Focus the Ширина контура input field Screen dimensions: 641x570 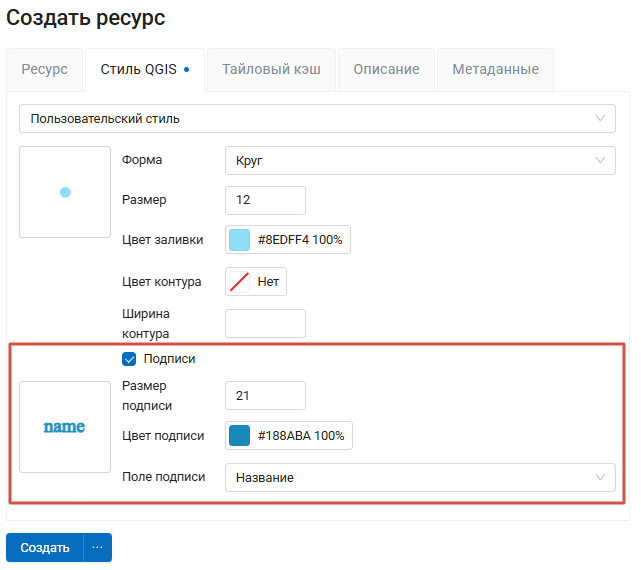pos(265,323)
